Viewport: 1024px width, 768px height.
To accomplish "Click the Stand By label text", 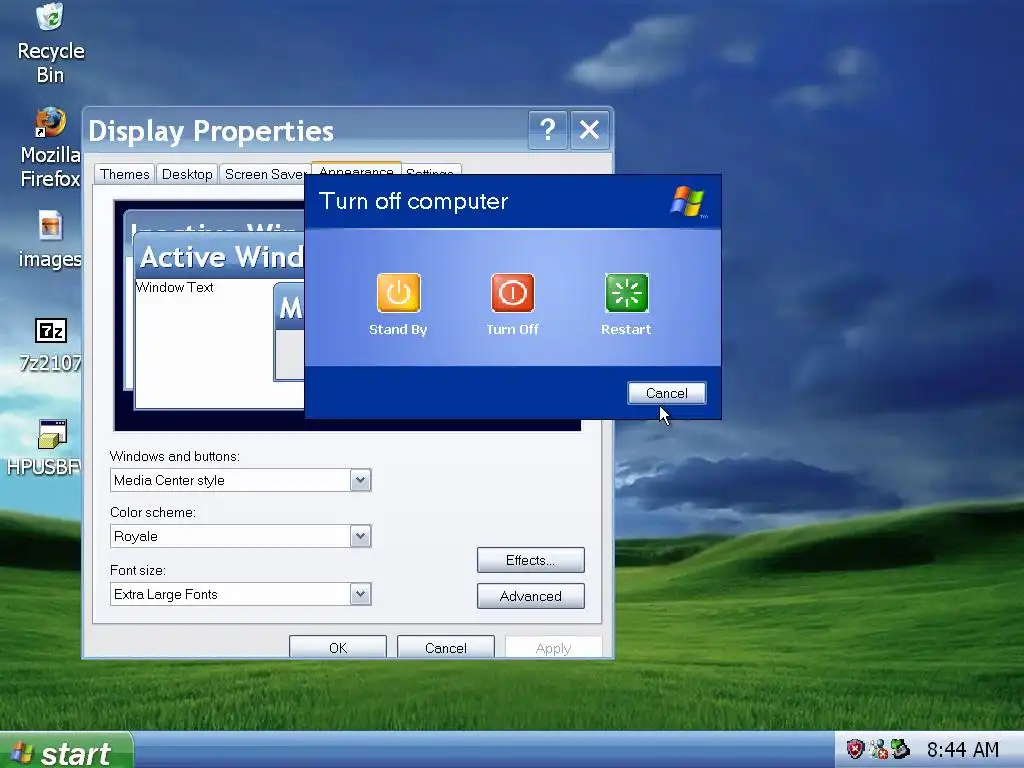I will coord(398,329).
